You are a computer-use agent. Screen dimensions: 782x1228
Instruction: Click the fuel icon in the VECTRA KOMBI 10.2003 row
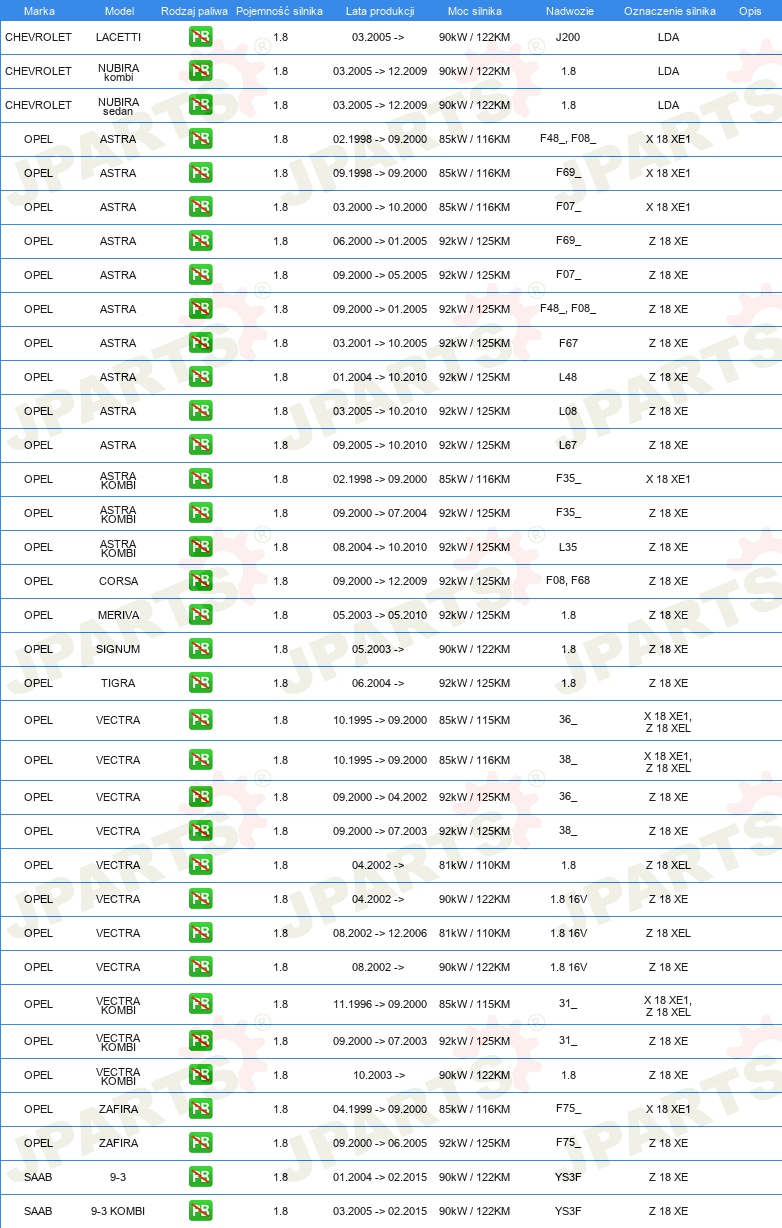point(200,1075)
